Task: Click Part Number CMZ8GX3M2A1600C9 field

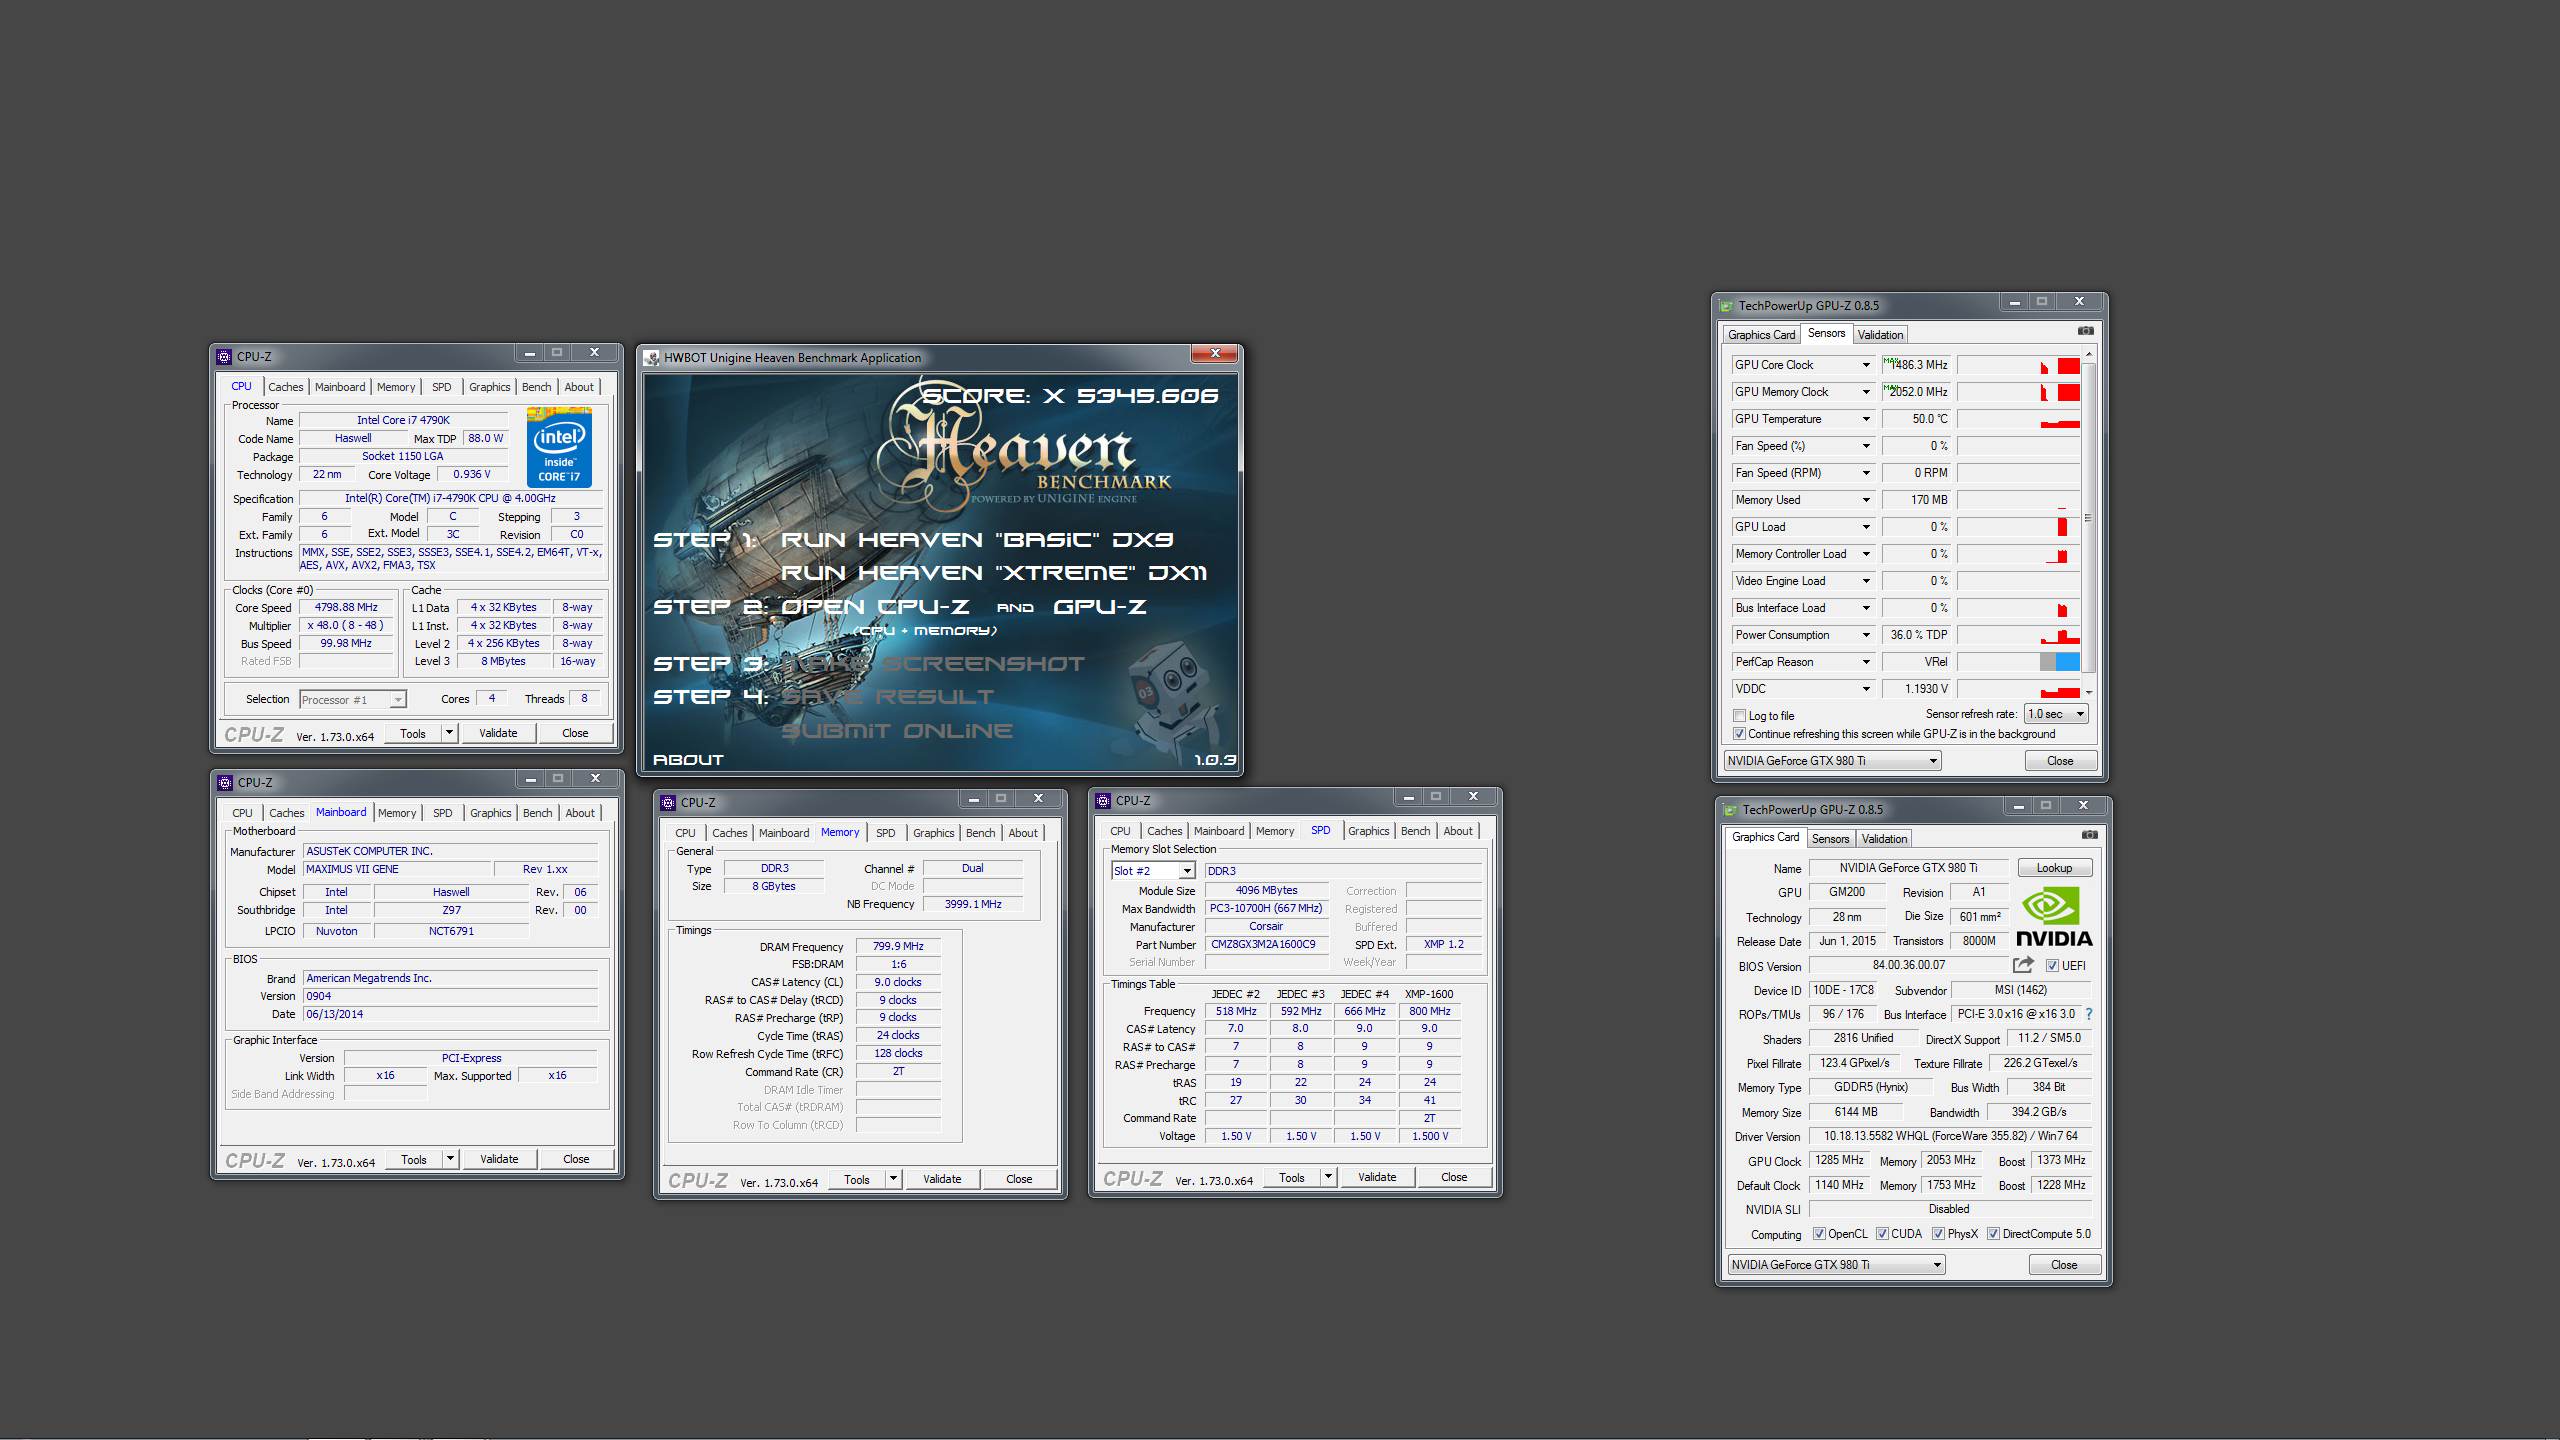Action: pyautogui.click(x=1265, y=944)
